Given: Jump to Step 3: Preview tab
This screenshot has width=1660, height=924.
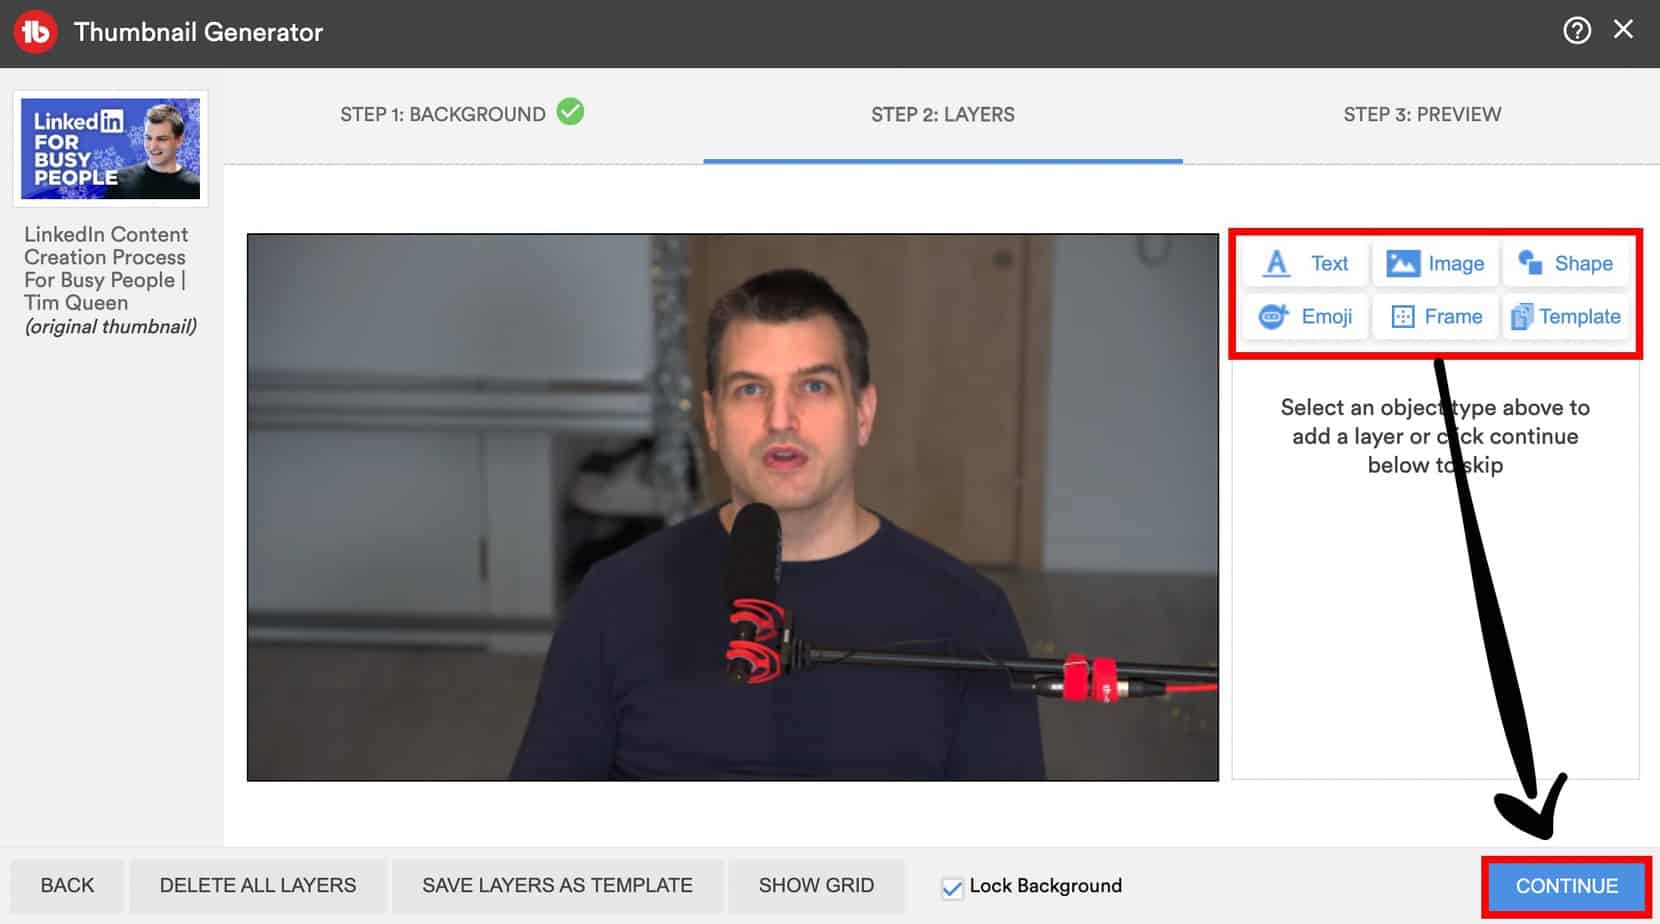Looking at the screenshot, I should coord(1421,115).
